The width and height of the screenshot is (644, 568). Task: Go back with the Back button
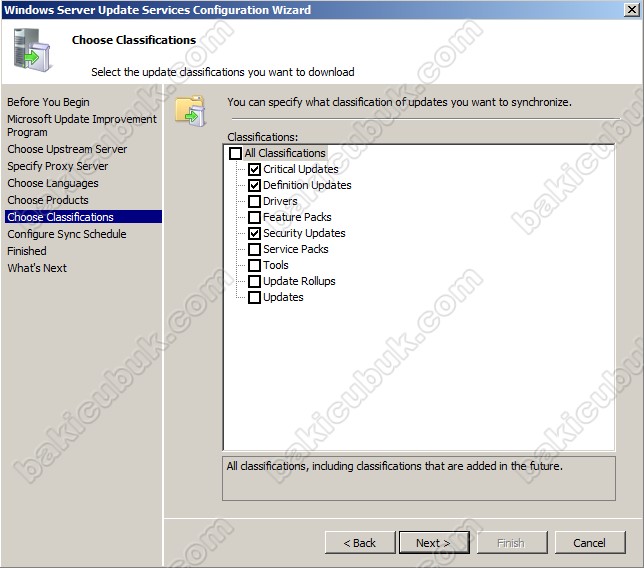pos(360,543)
